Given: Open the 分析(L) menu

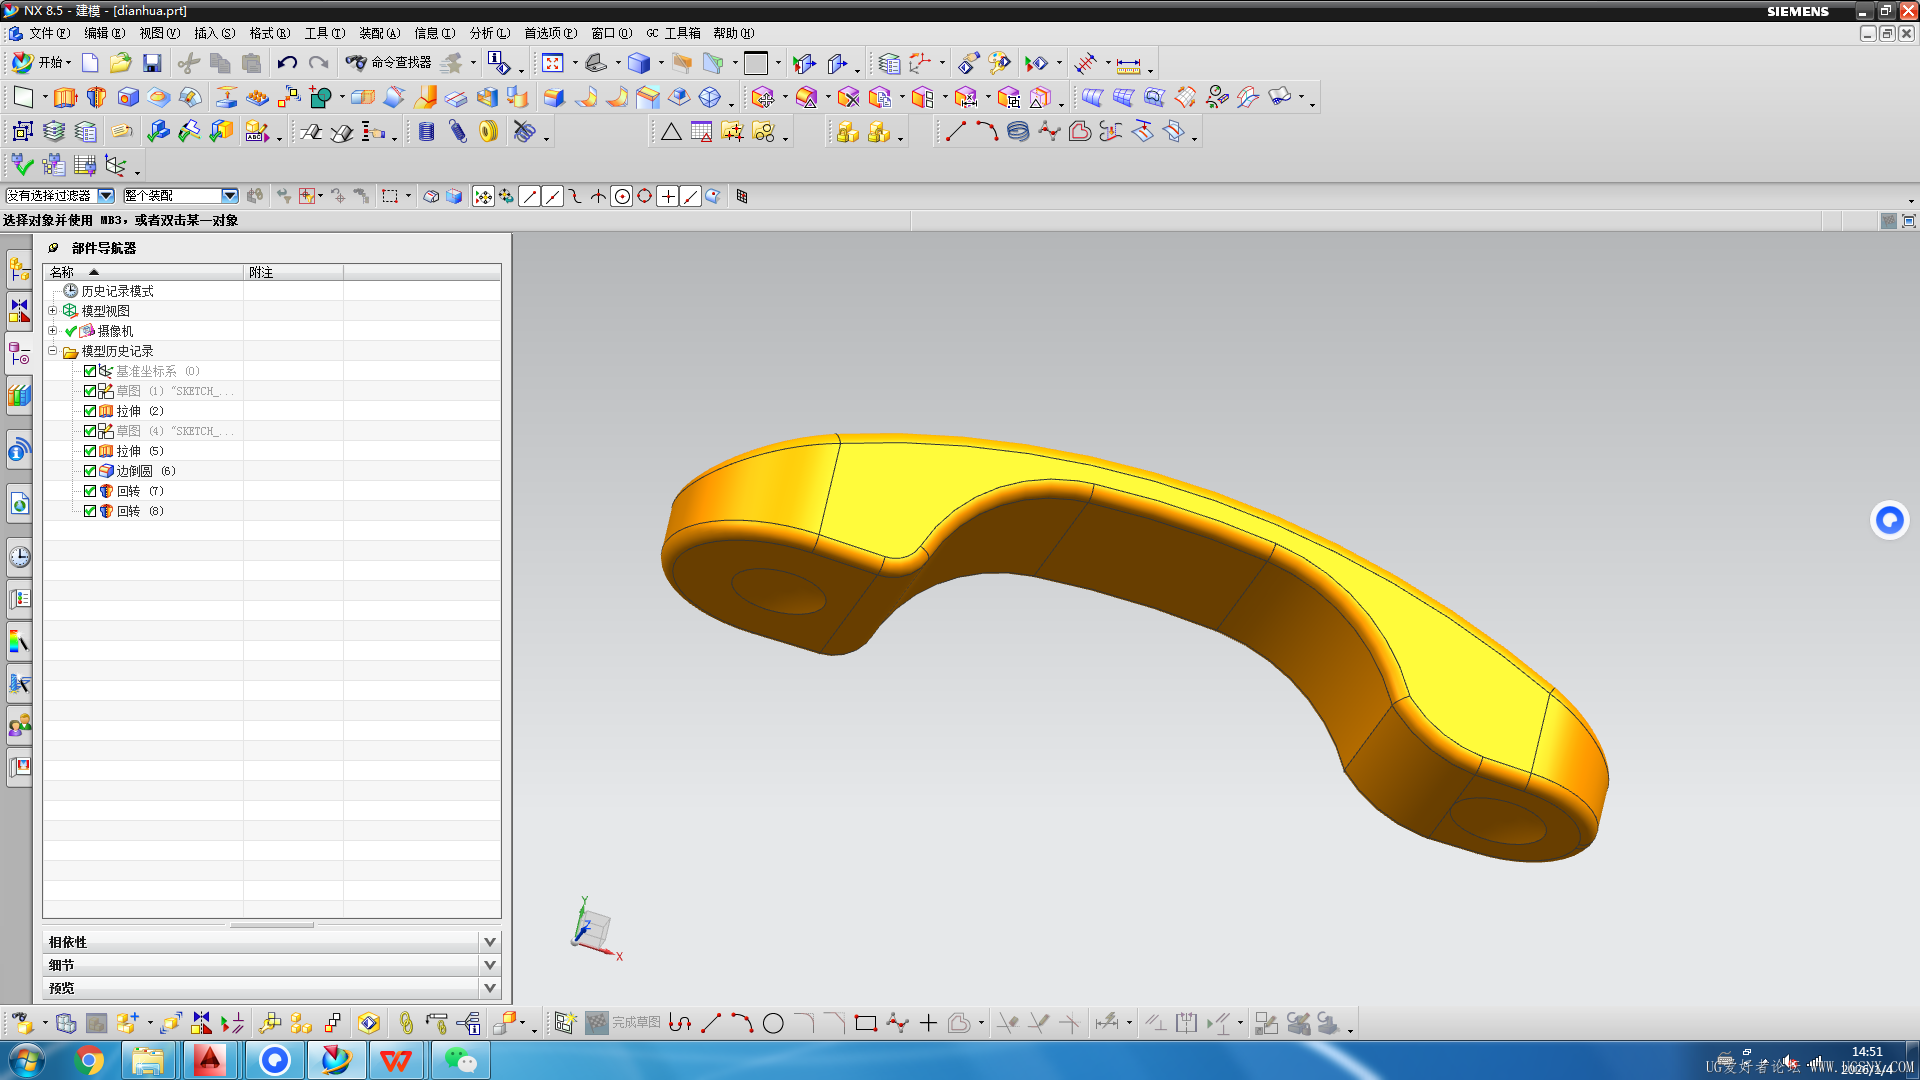Looking at the screenshot, I should click(x=489, y=33).
